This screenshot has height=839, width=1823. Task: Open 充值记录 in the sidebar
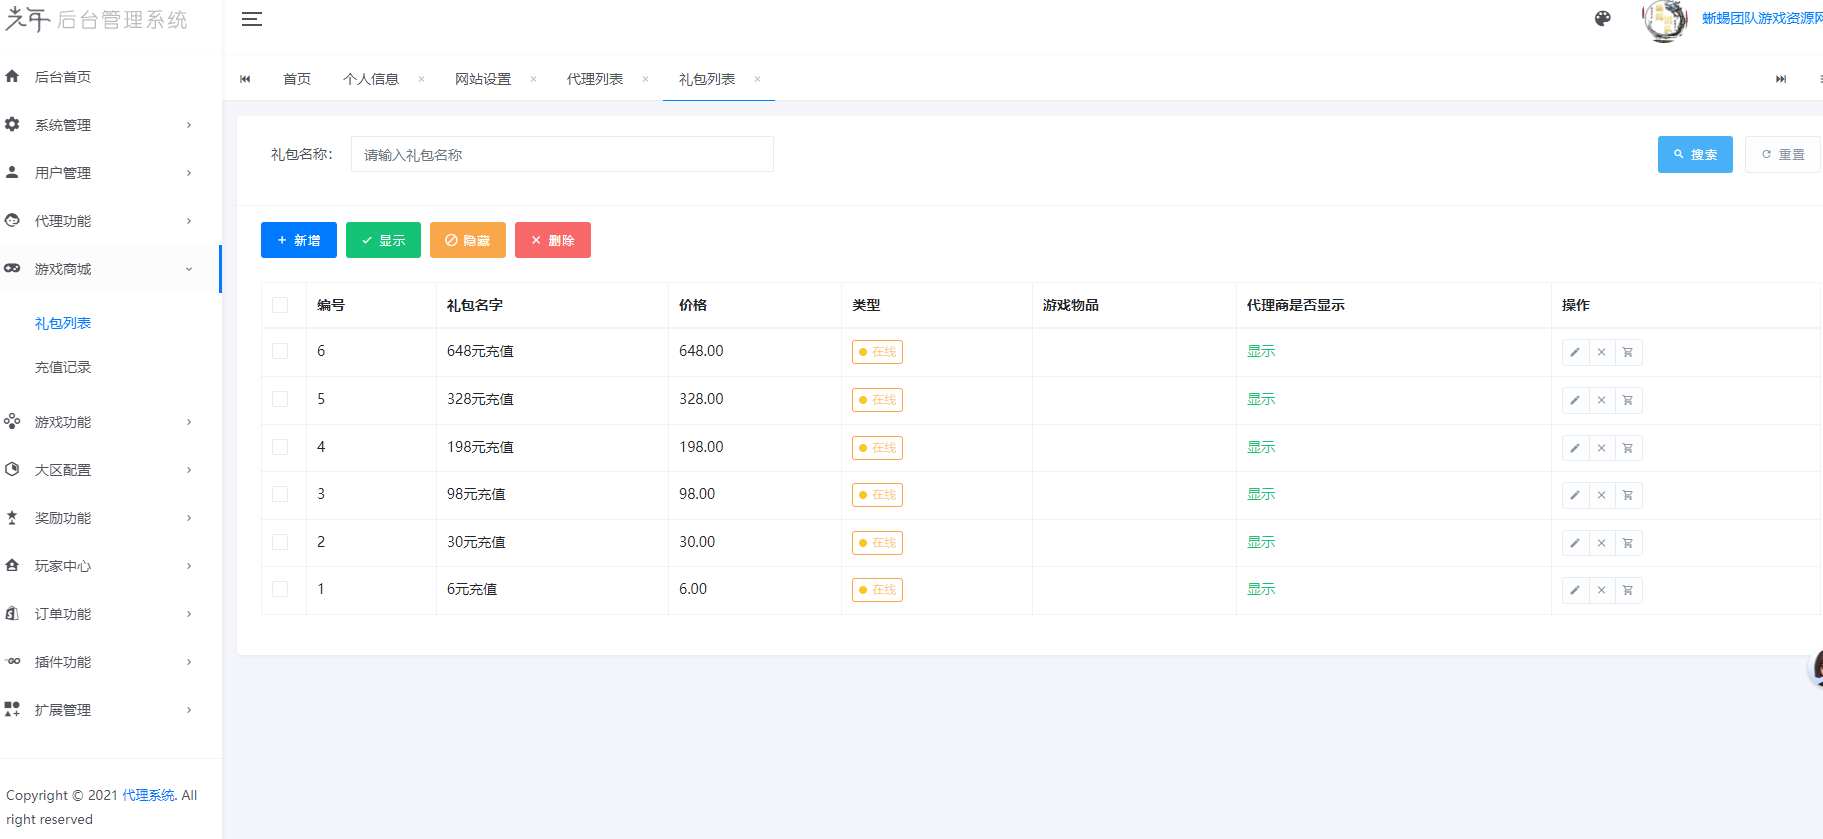[x=63, y=367]
